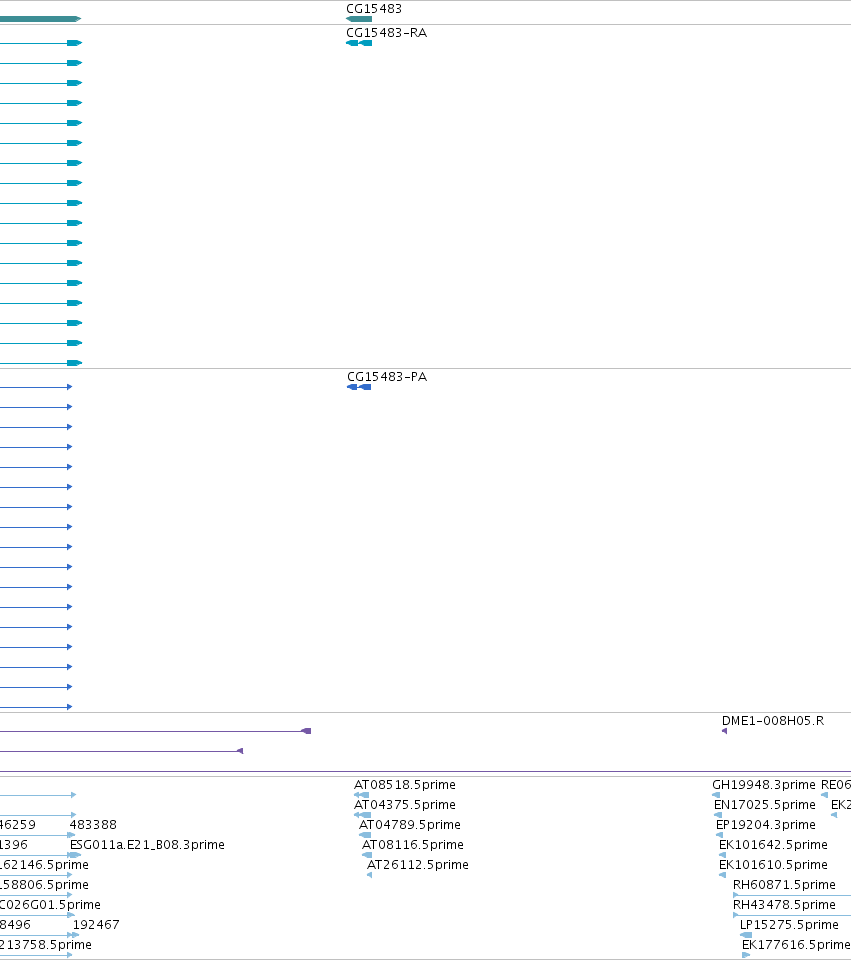Open EST EK101610.5prime

773,864
